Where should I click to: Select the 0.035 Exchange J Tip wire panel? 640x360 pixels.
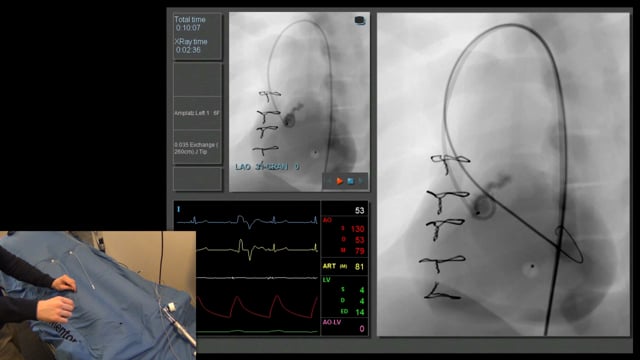point(198,147)
